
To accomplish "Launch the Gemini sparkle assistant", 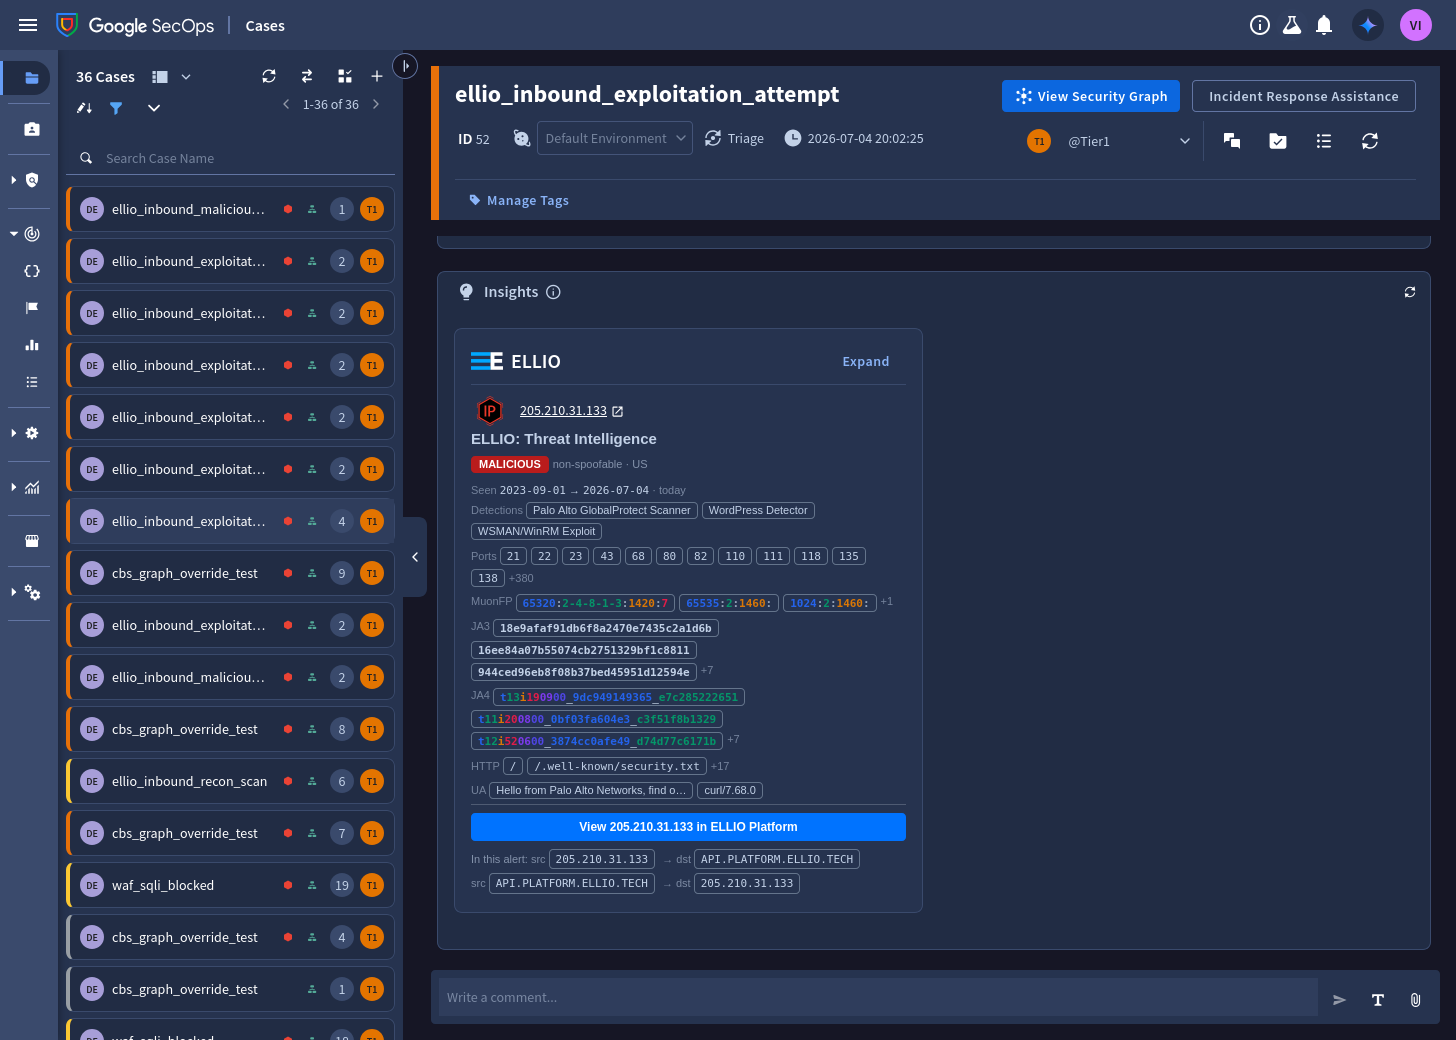I will 1368,25.
